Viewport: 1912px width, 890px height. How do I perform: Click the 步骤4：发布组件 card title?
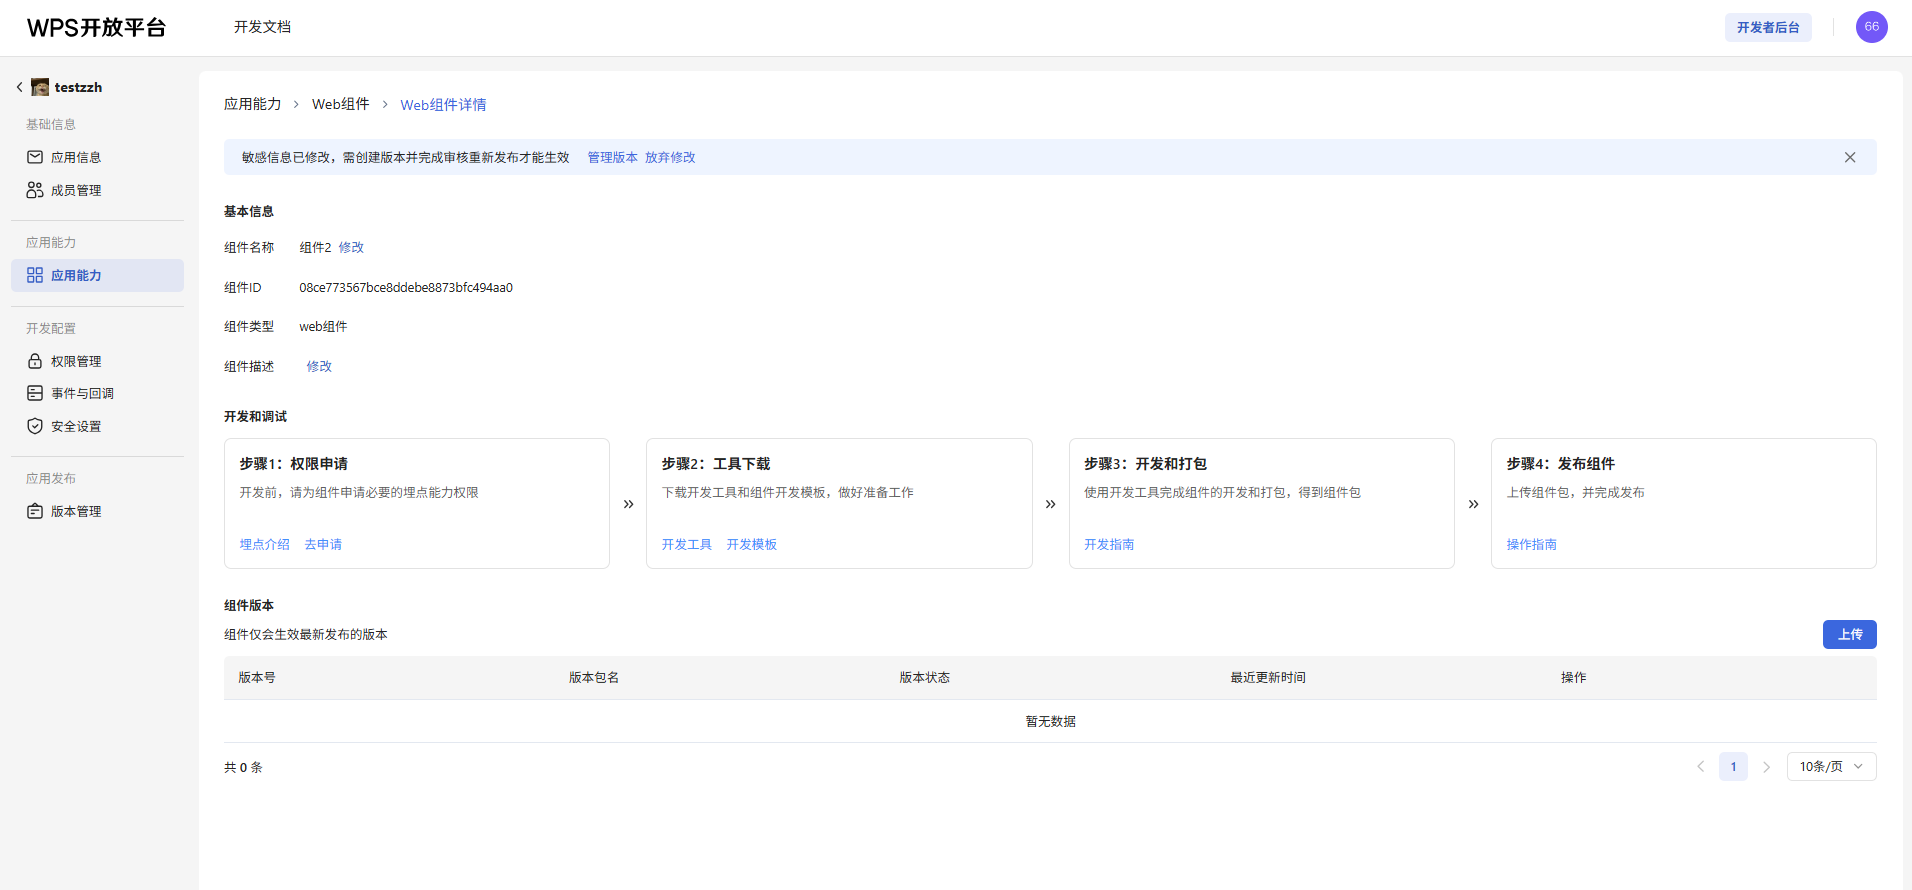point(1561,463)
